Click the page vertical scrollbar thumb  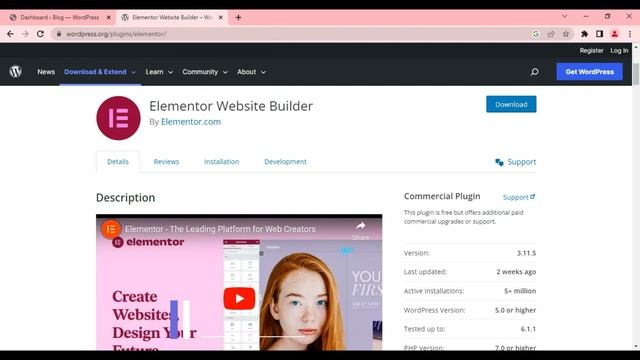(x=636, y=73)
